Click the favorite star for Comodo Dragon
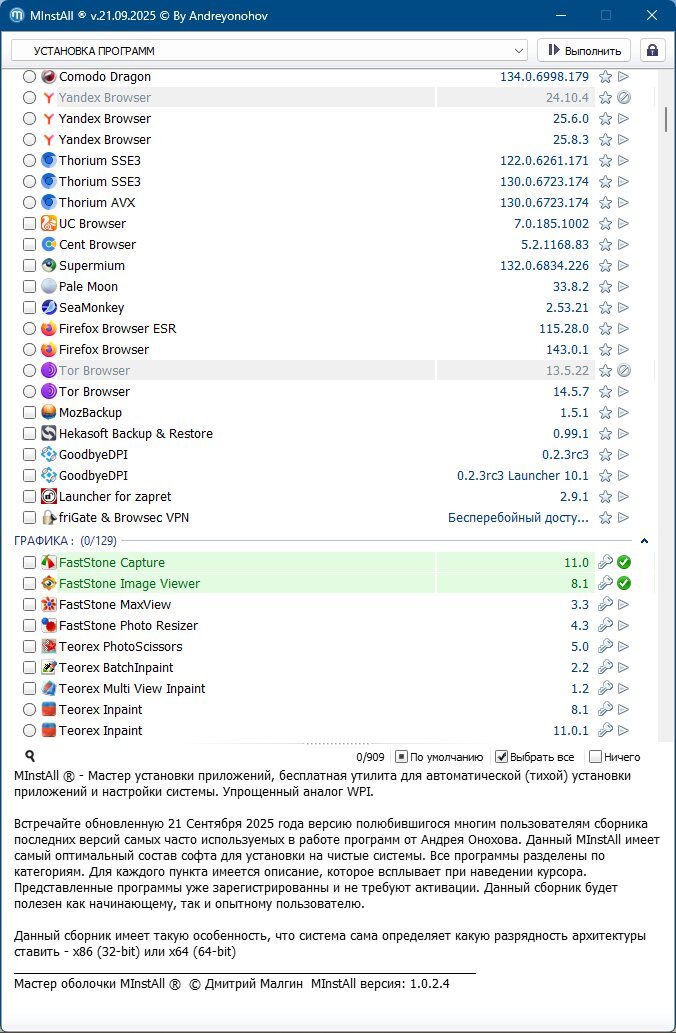 point(605,77)
